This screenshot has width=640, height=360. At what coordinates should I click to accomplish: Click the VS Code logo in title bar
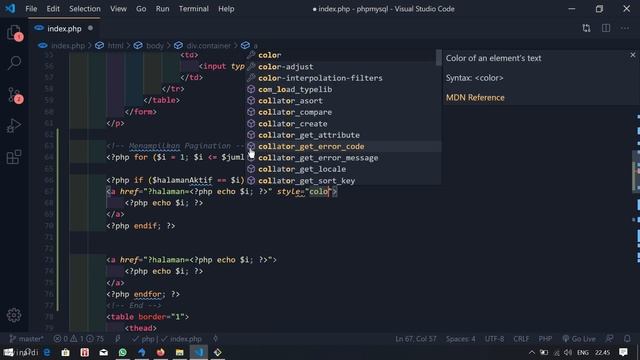(10, 9)
